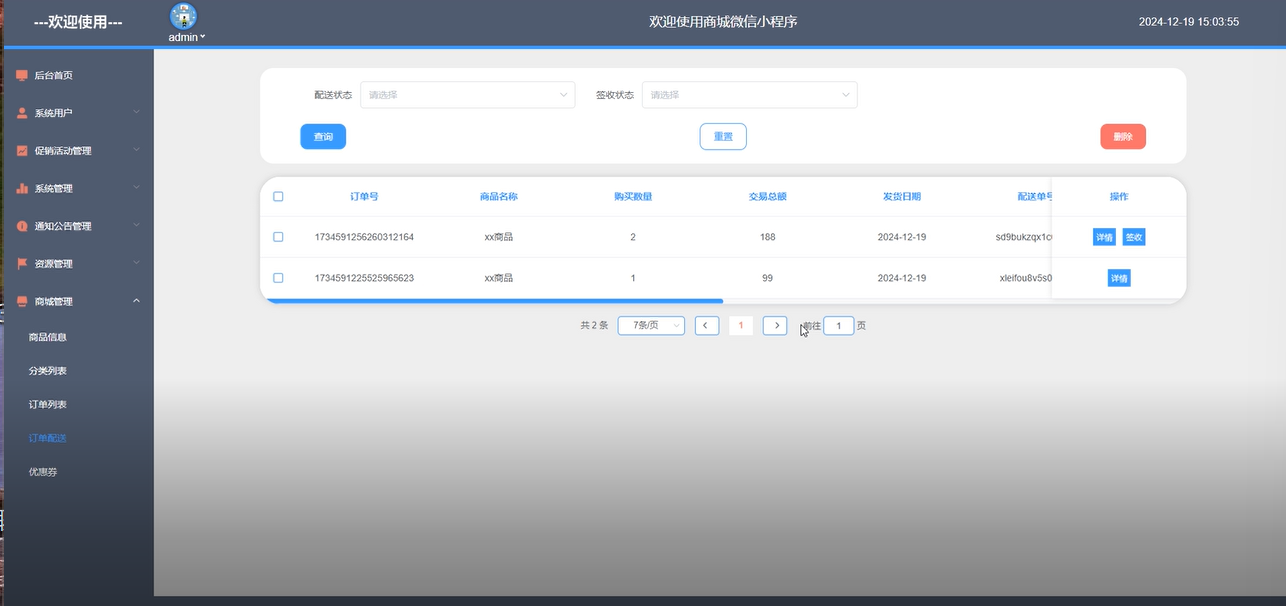Click the go-to-page number input
Image resolution: width=1286 pixels, height=606 pixels.
pos(839,325)
